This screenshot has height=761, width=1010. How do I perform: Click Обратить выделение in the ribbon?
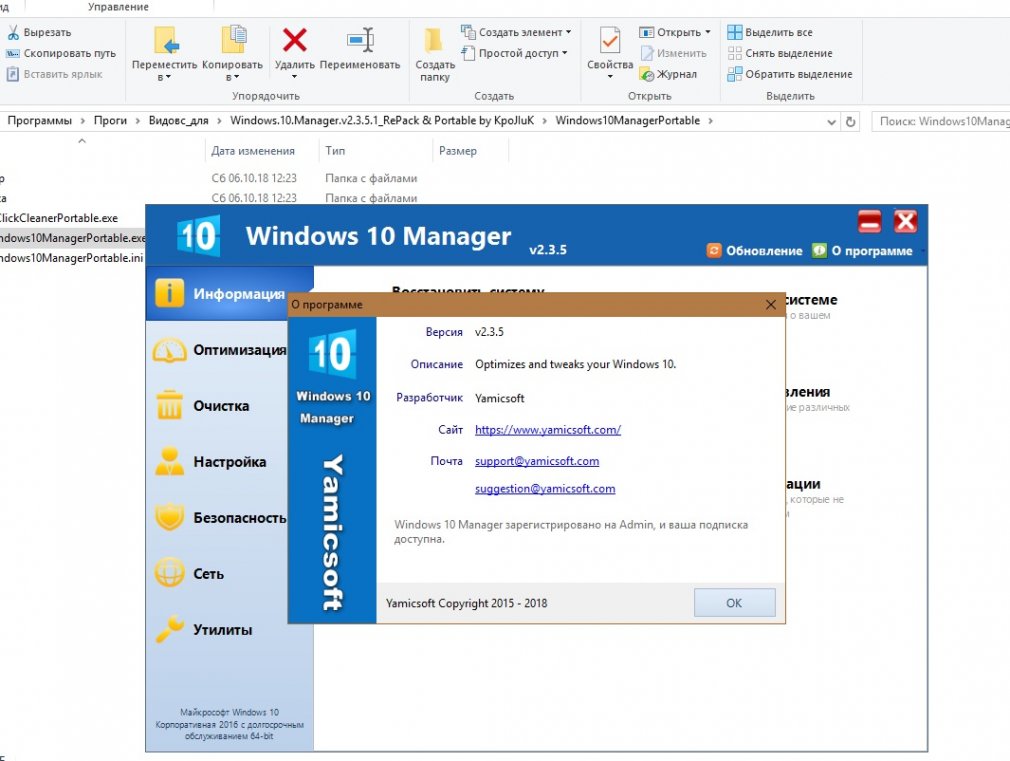[790, 74]
